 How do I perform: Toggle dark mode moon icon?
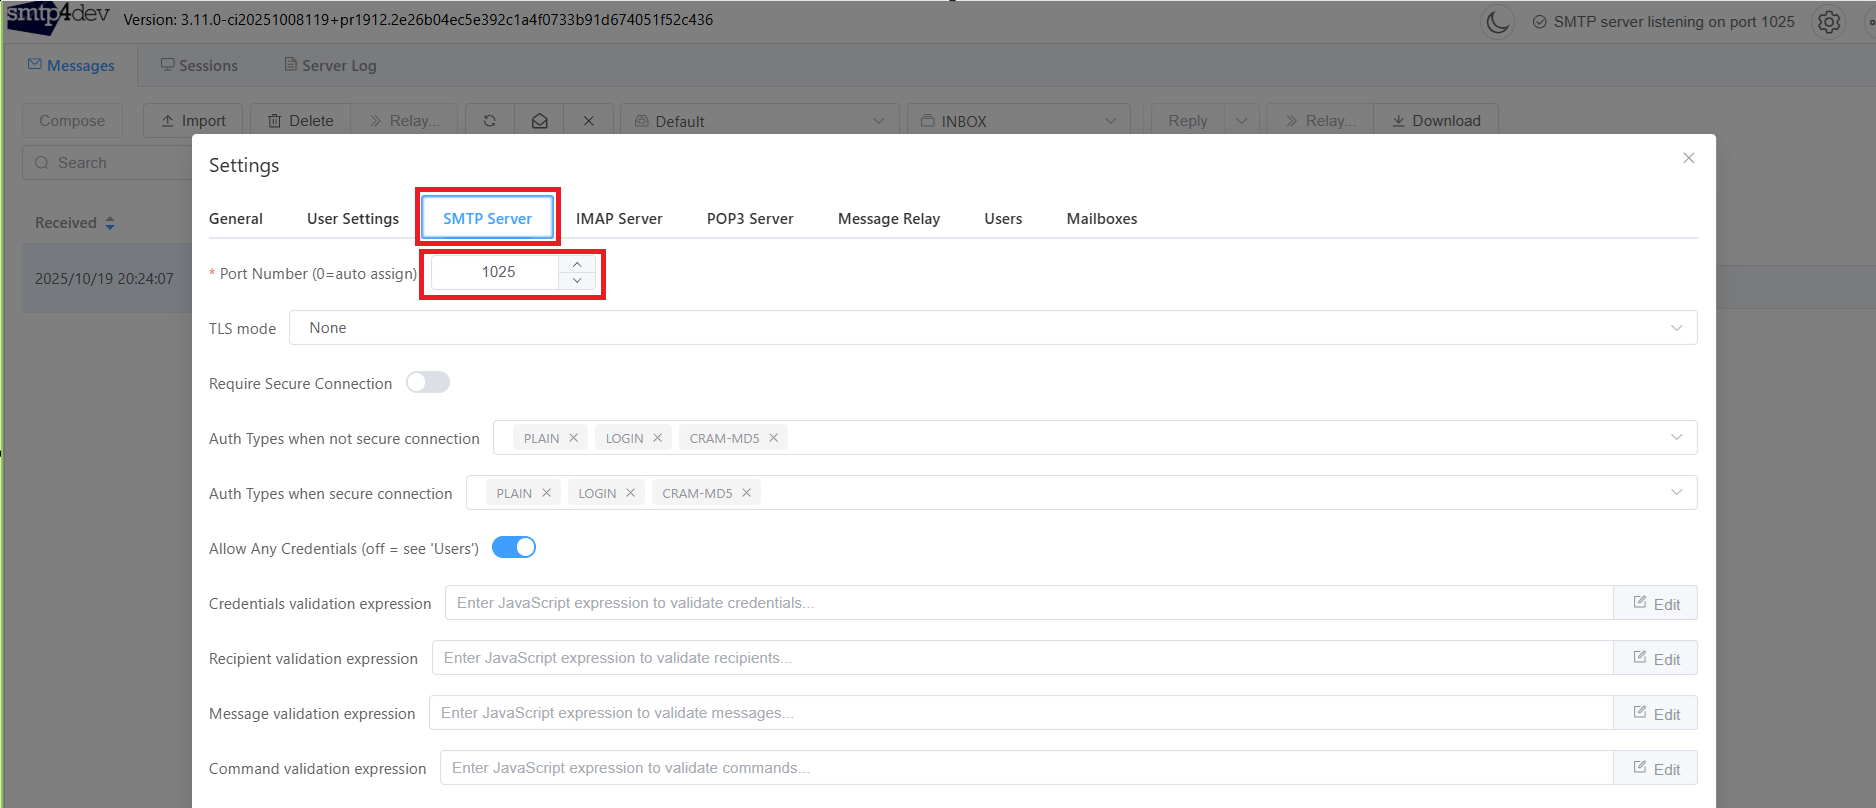(1497, 21)
